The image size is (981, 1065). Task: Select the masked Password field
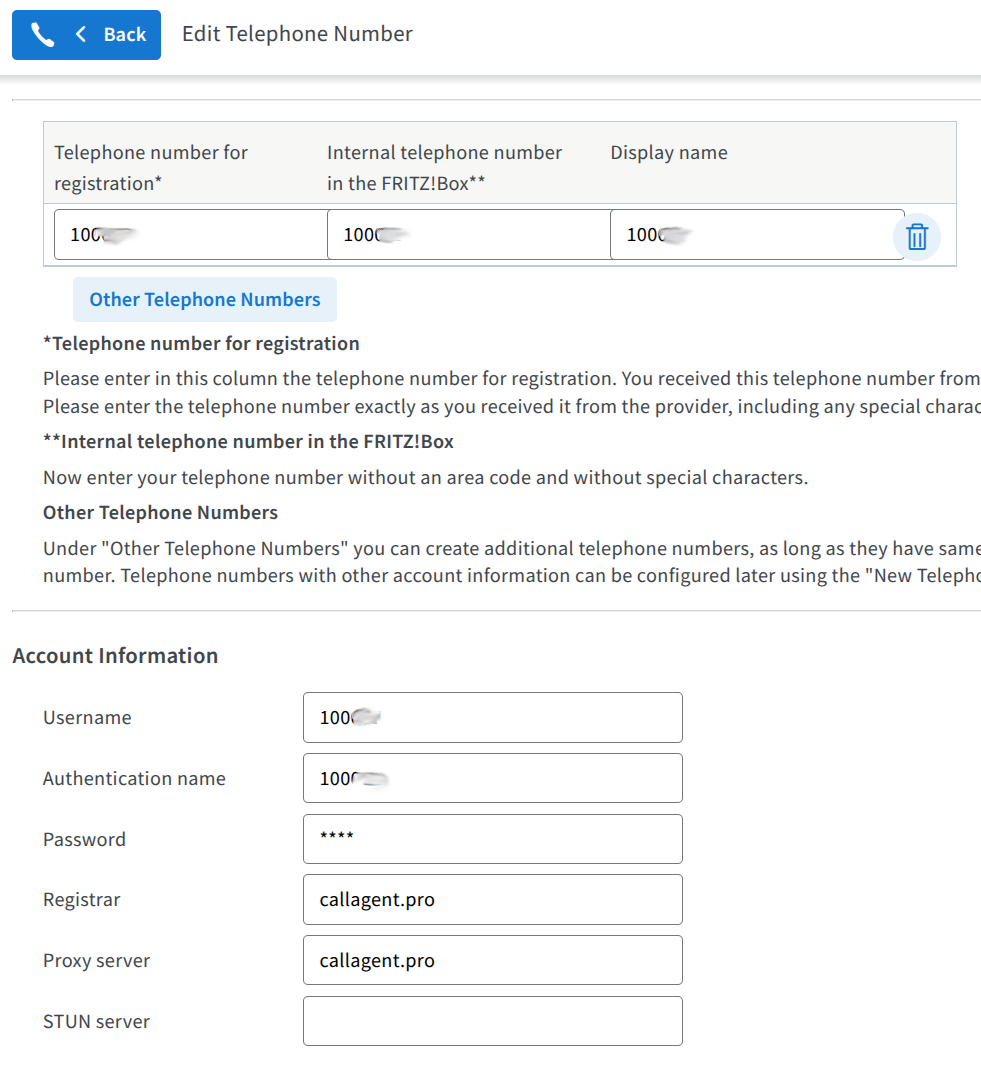pyautogui.click(x=492, y=839)
